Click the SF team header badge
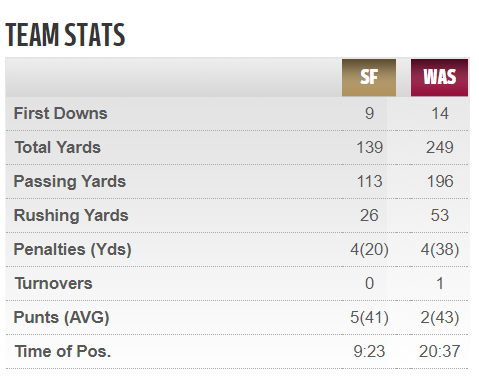The height and width of the screenshot is (378, 479). (x=369, y=78)
